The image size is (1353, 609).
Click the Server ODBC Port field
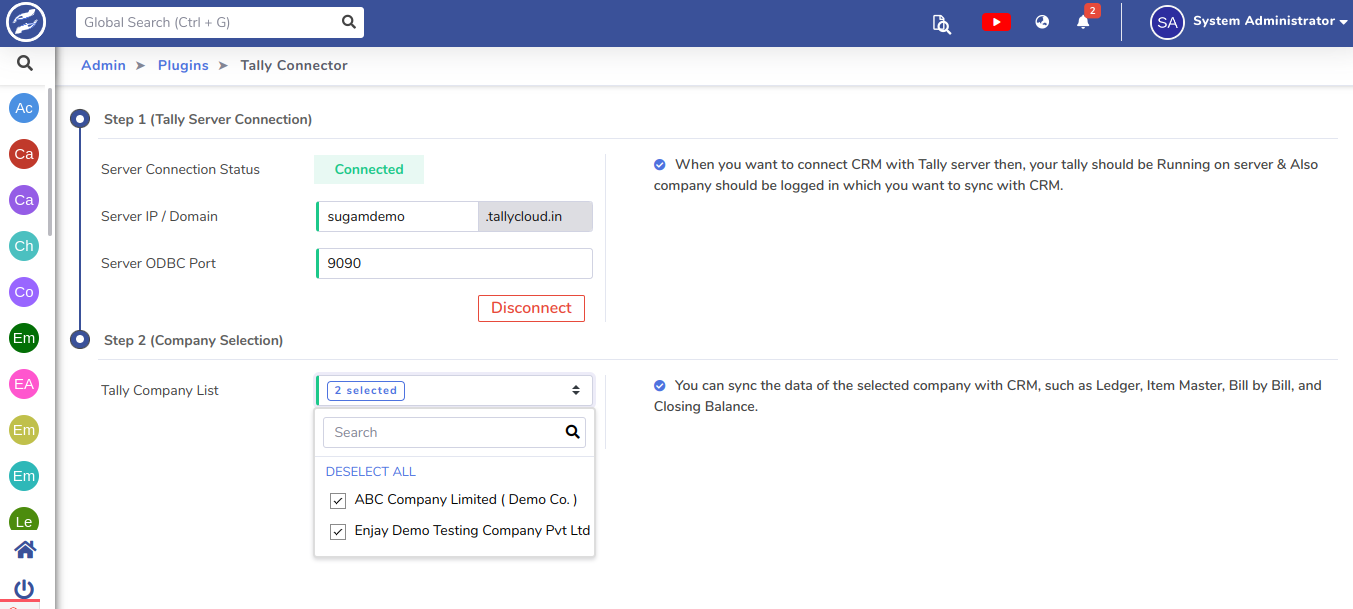[x=454, y=263]
